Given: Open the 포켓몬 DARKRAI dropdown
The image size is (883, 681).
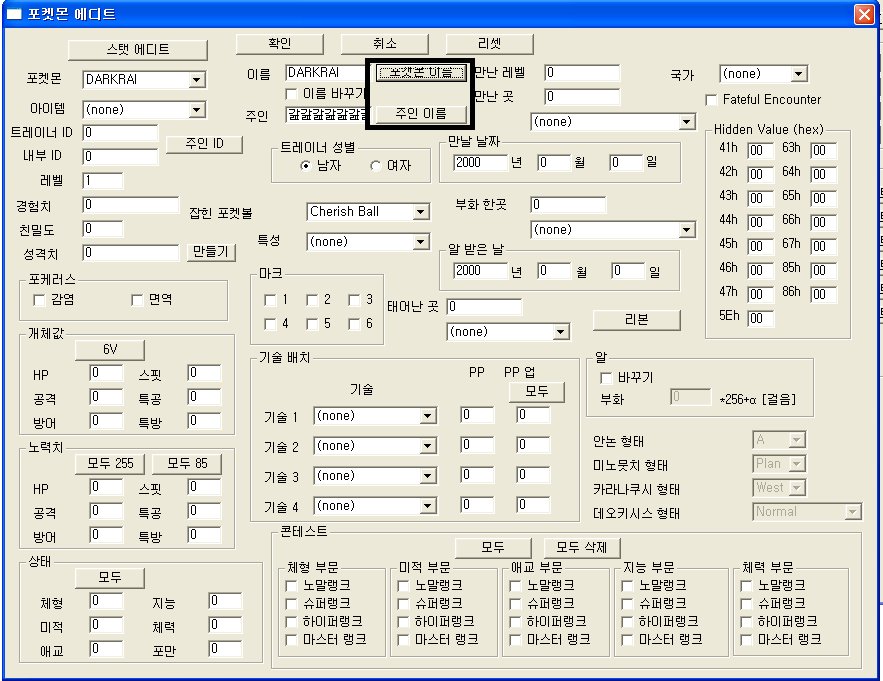Looking at the screenshot, I should point(196,80).
